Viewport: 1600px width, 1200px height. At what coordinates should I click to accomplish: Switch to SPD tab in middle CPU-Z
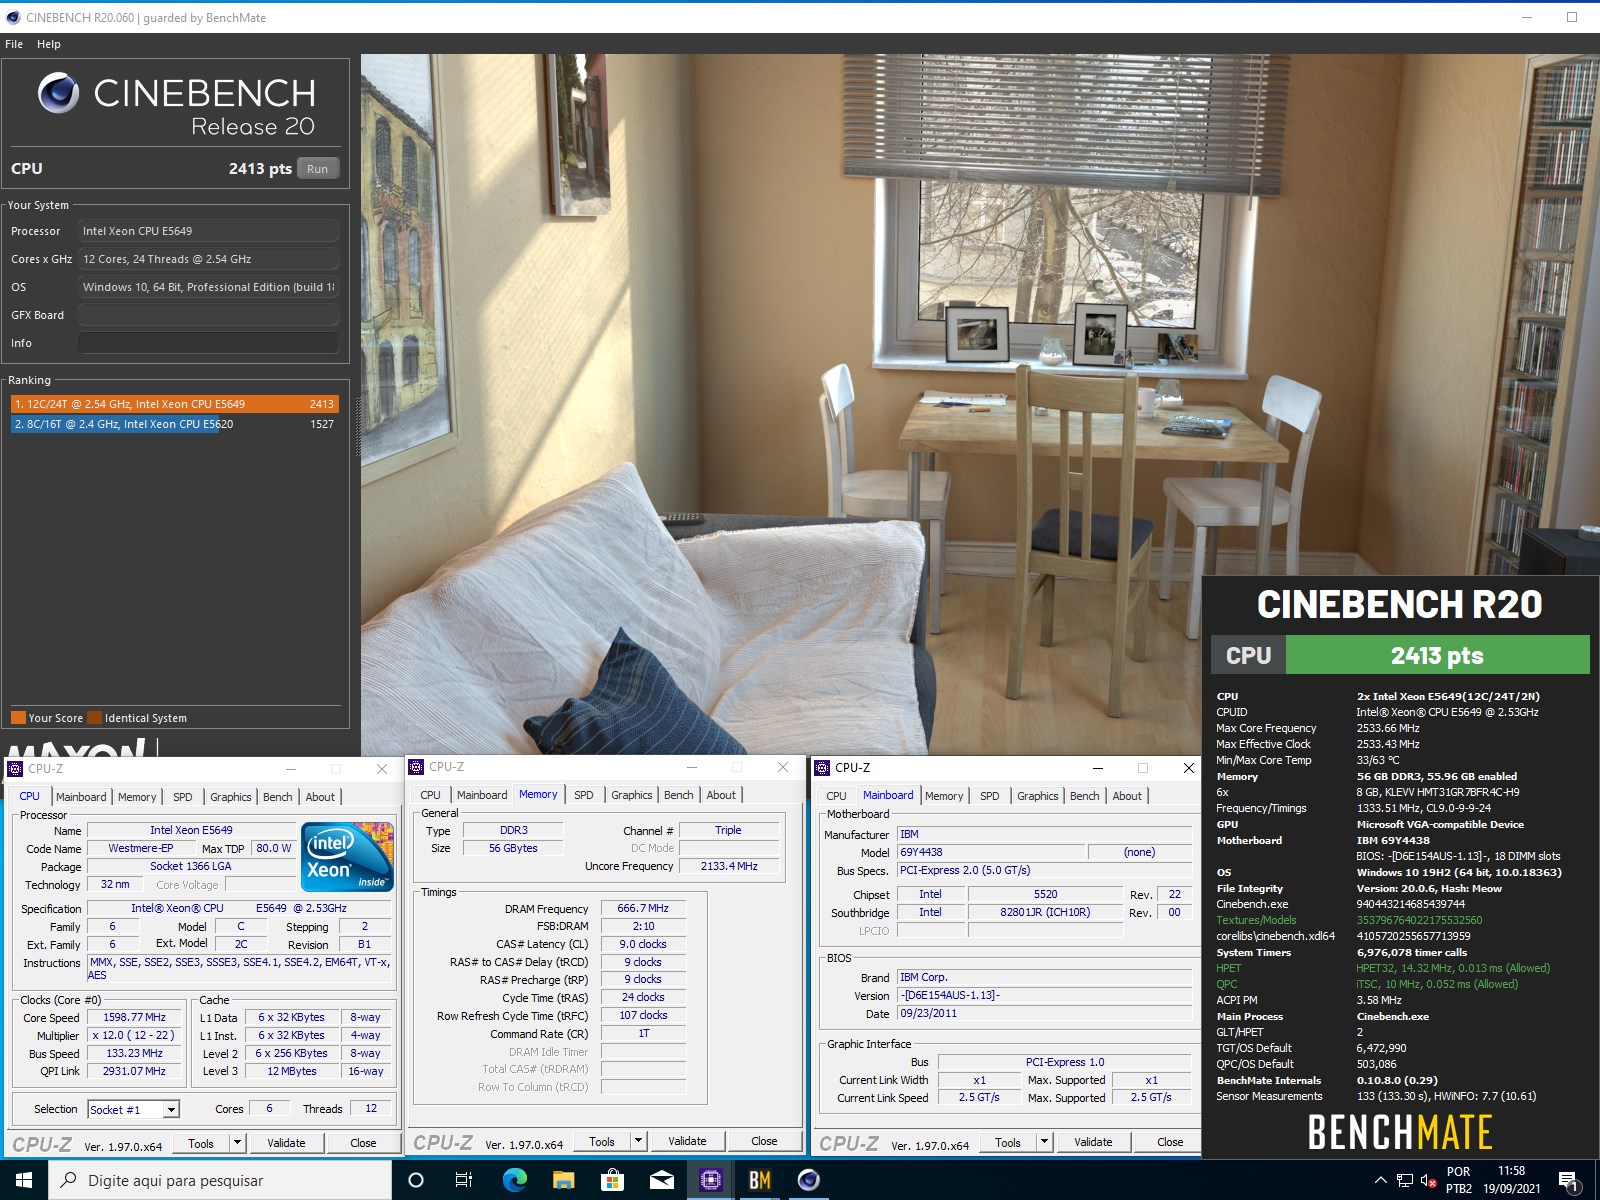[x=584, y=795]
